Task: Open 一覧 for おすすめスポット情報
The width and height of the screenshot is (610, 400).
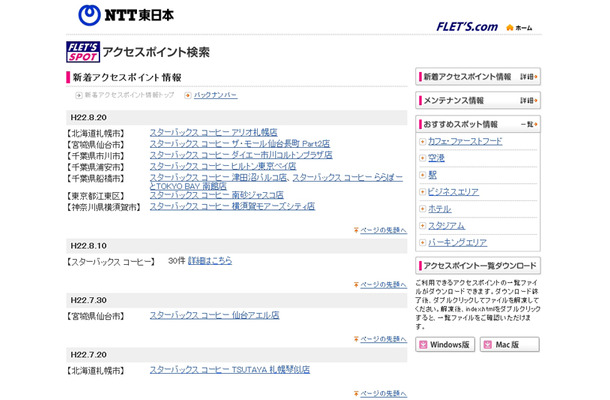Action: click(529, 125)
